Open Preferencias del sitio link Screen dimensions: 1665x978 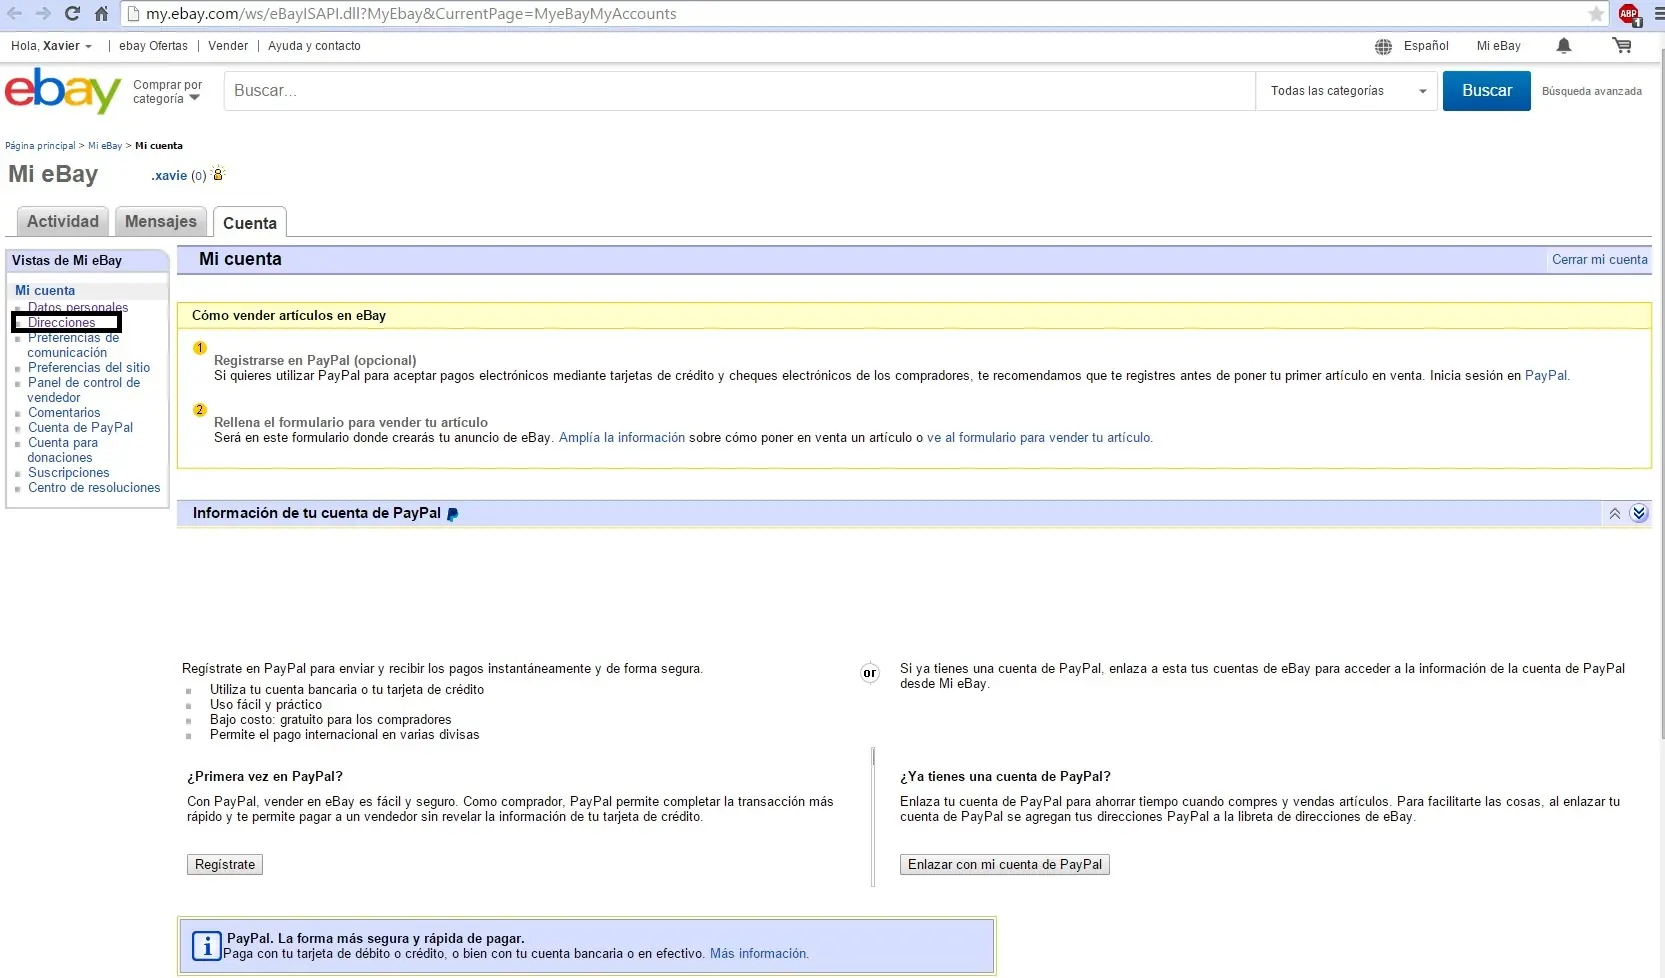click(x=89, y=367)
